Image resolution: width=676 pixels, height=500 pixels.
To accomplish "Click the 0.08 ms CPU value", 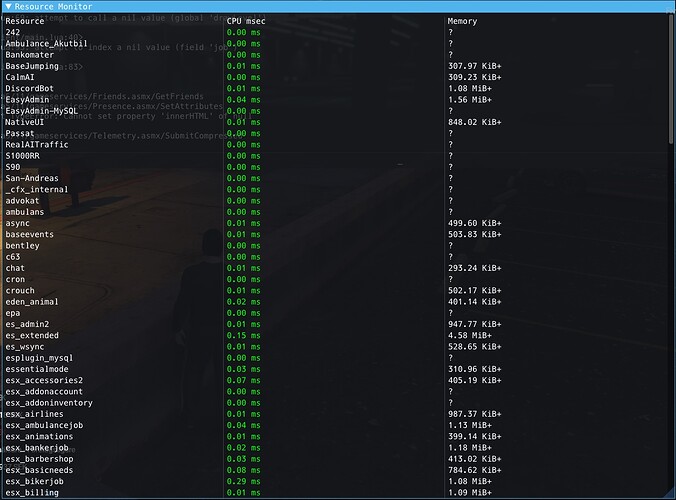I will [244, 470].
